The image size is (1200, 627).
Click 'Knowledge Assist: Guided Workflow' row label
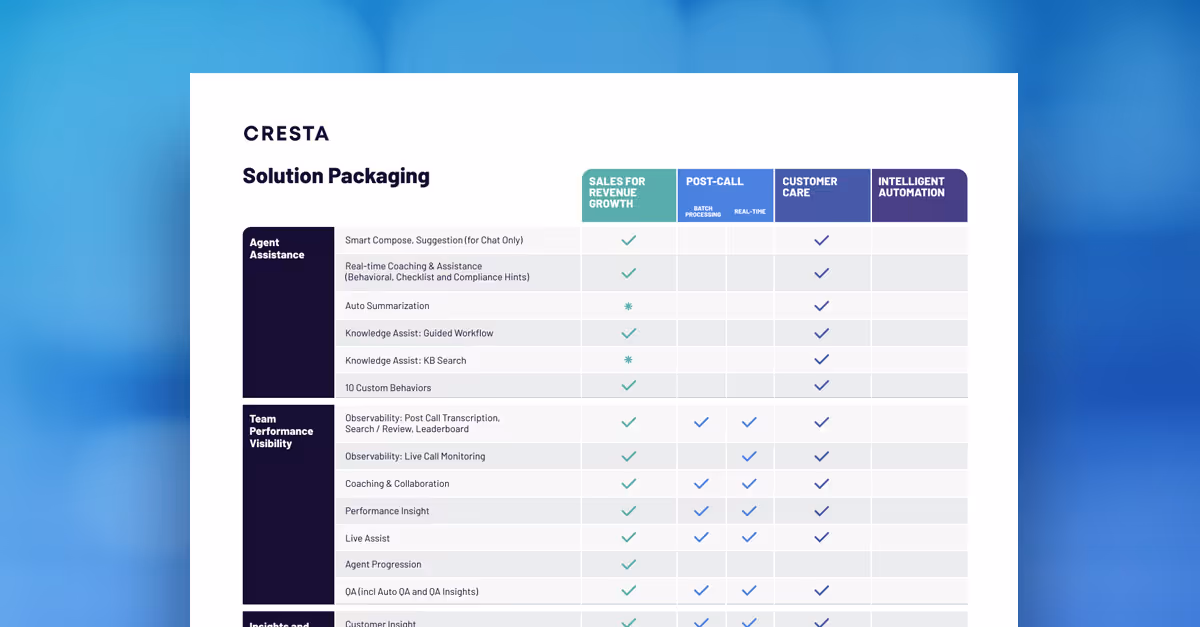coord(419,333)
